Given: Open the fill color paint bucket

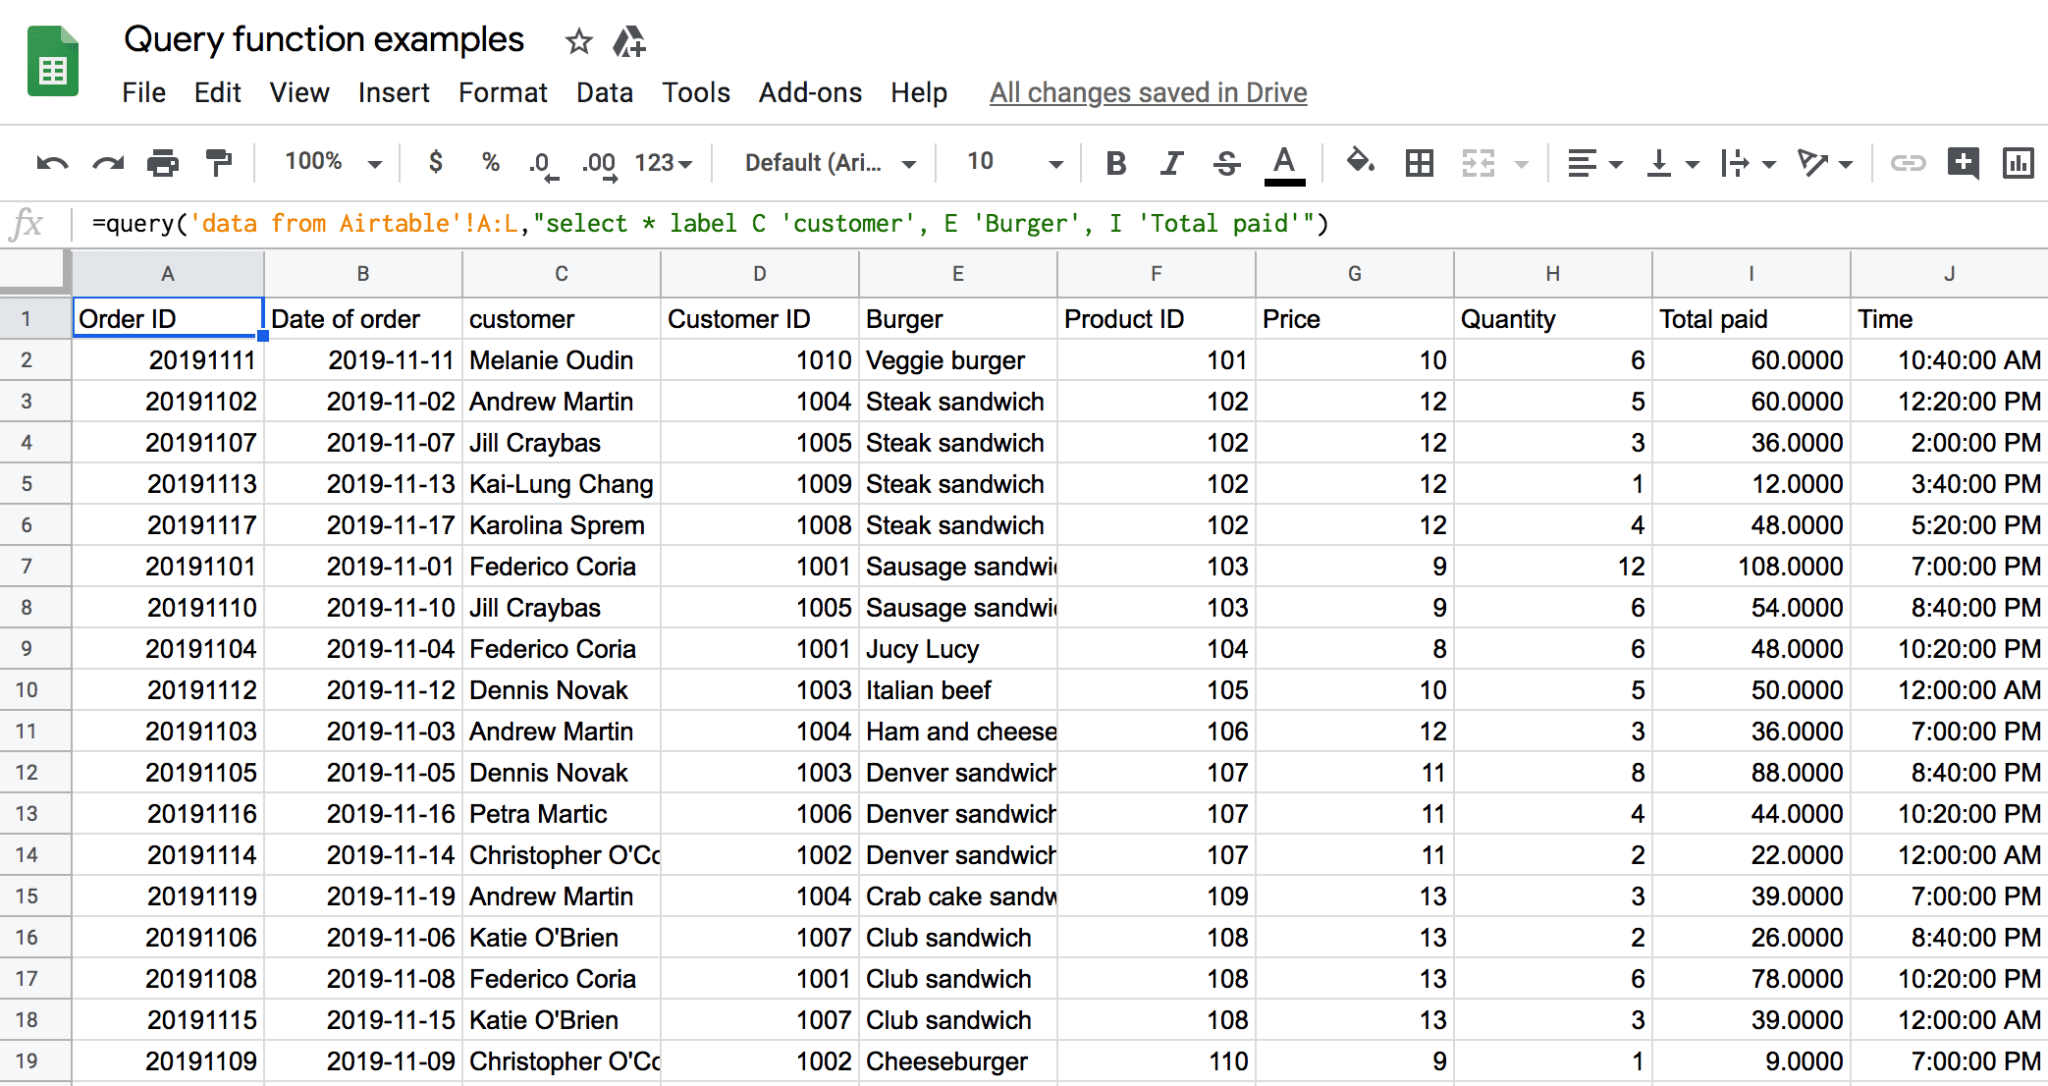Looking at the screenshot, I should click(1360, 161).
